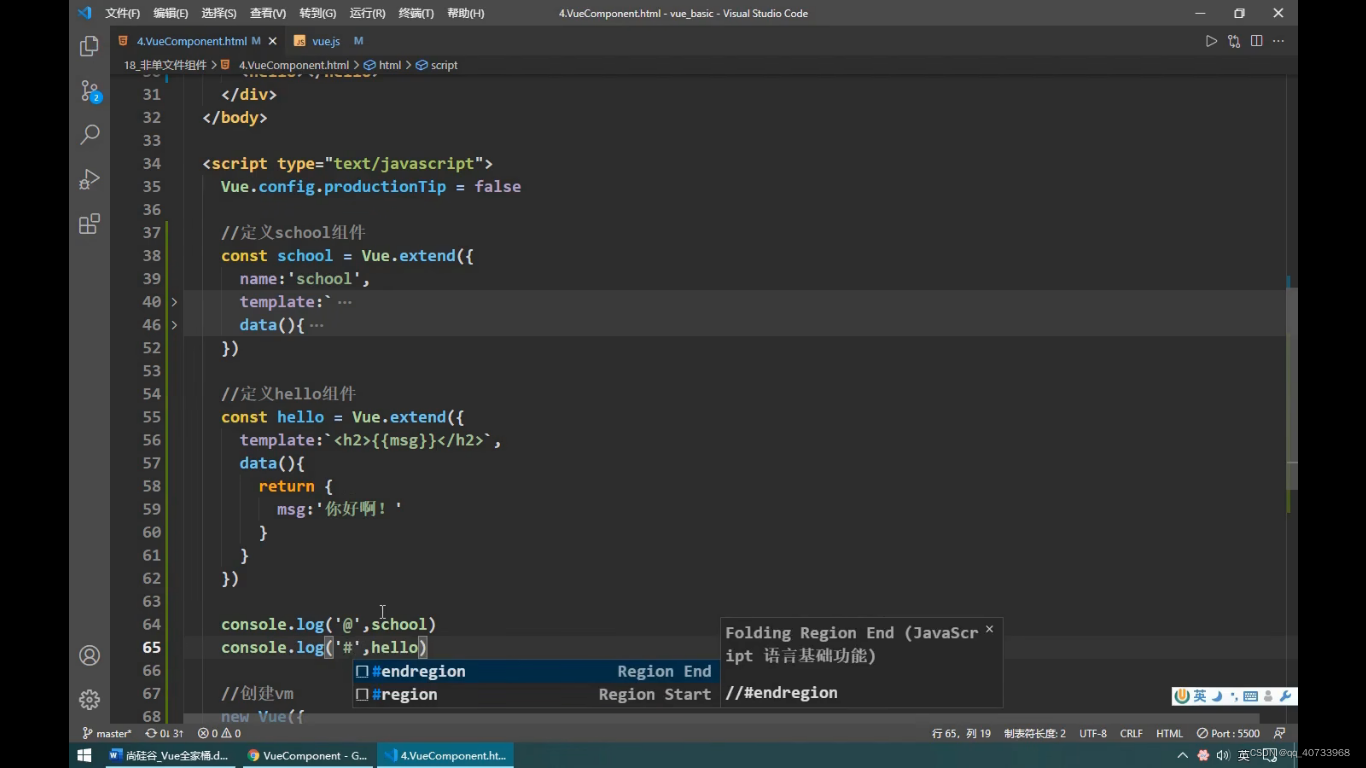Open the 终端(T) menu

click(416, 13)
